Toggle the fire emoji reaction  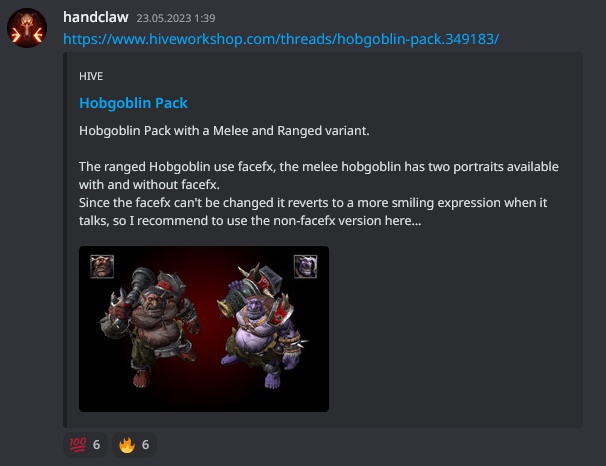point(134,445)
